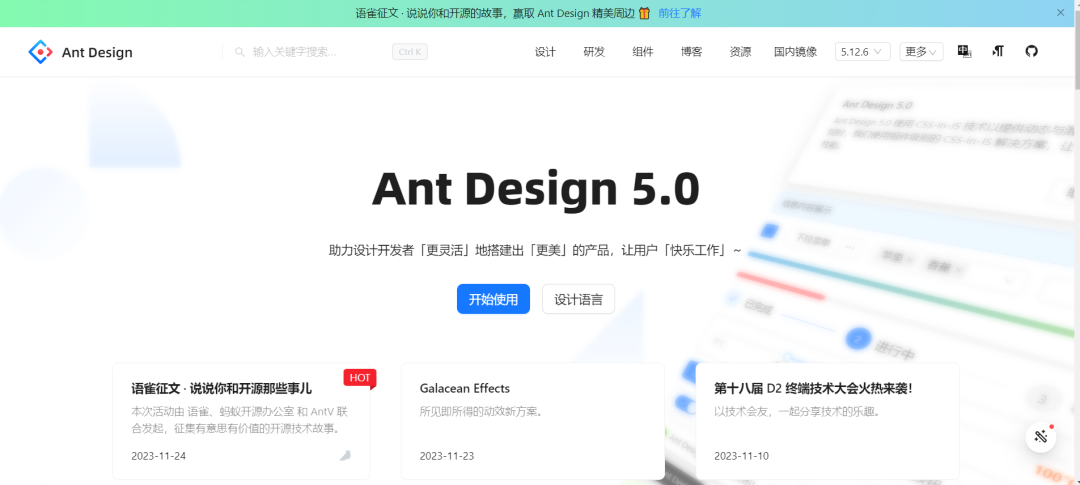Viewport: 1080px width, 485px height.
Task: Open the 第十八届 D2 终端技术大会 card
Action: click(827, 421)
